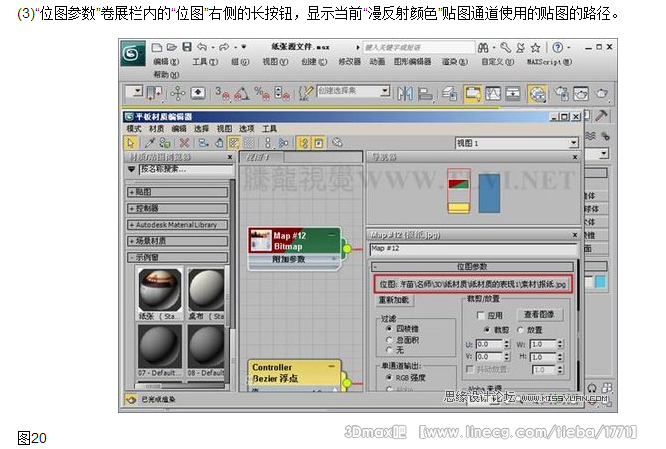Open the 选项 menu in material editor
This screenshot has width=666, height=449.
coord(246,128)
